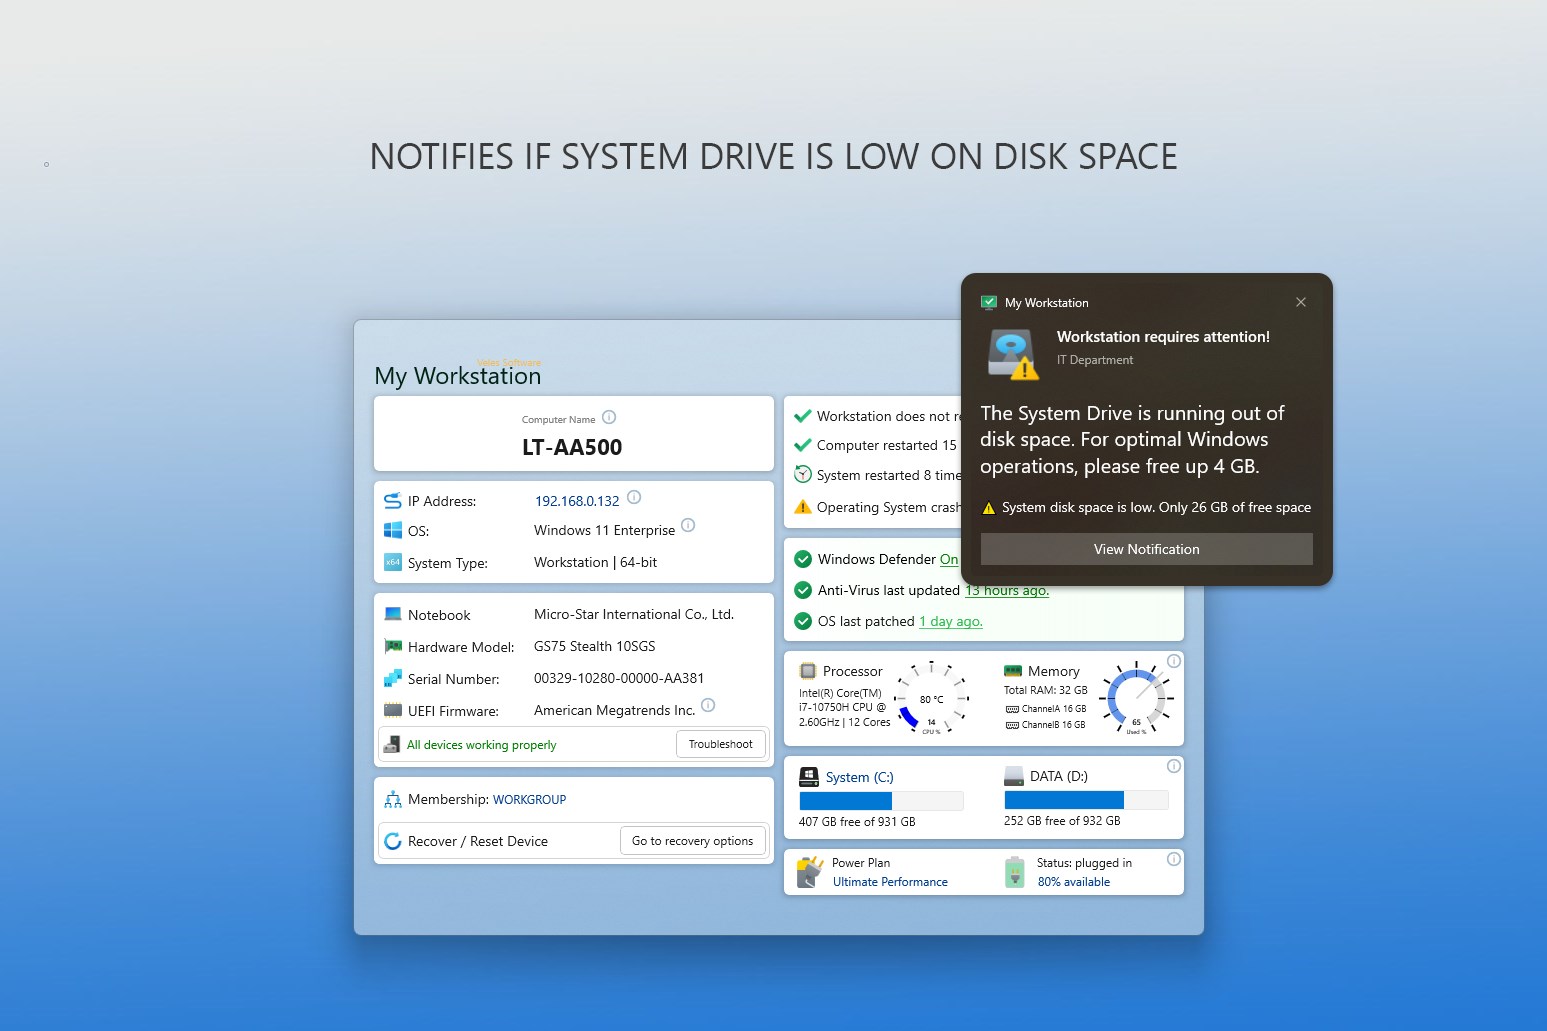Click the info icon in the Power Plan panel
Image resolution: width=1547 pixels, height=1031 pixels.
1174,859
